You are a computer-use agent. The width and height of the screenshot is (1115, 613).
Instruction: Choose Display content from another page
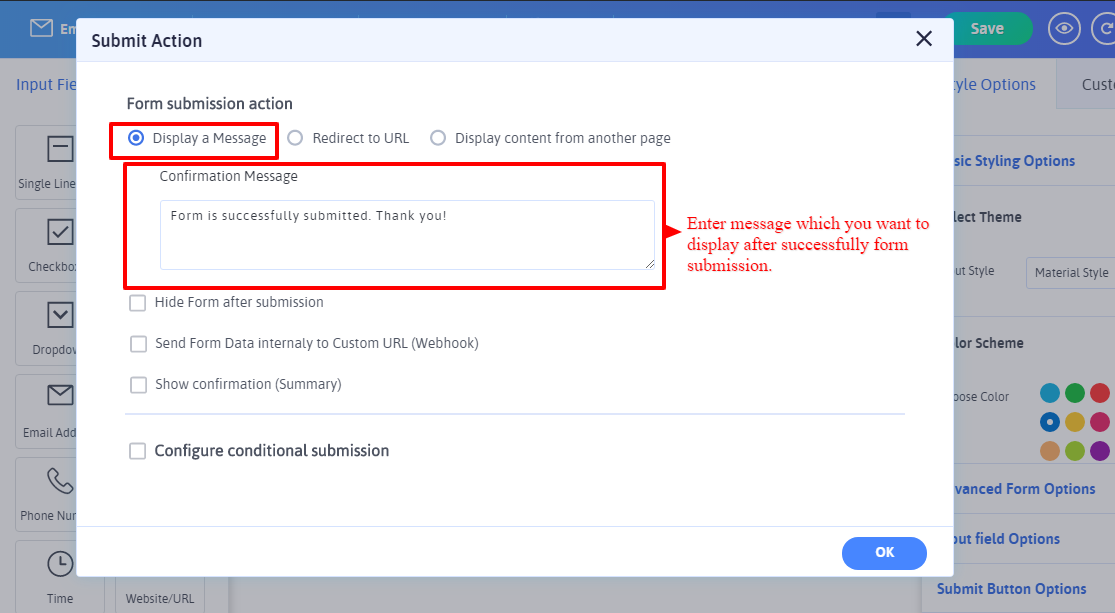point(438,138)
